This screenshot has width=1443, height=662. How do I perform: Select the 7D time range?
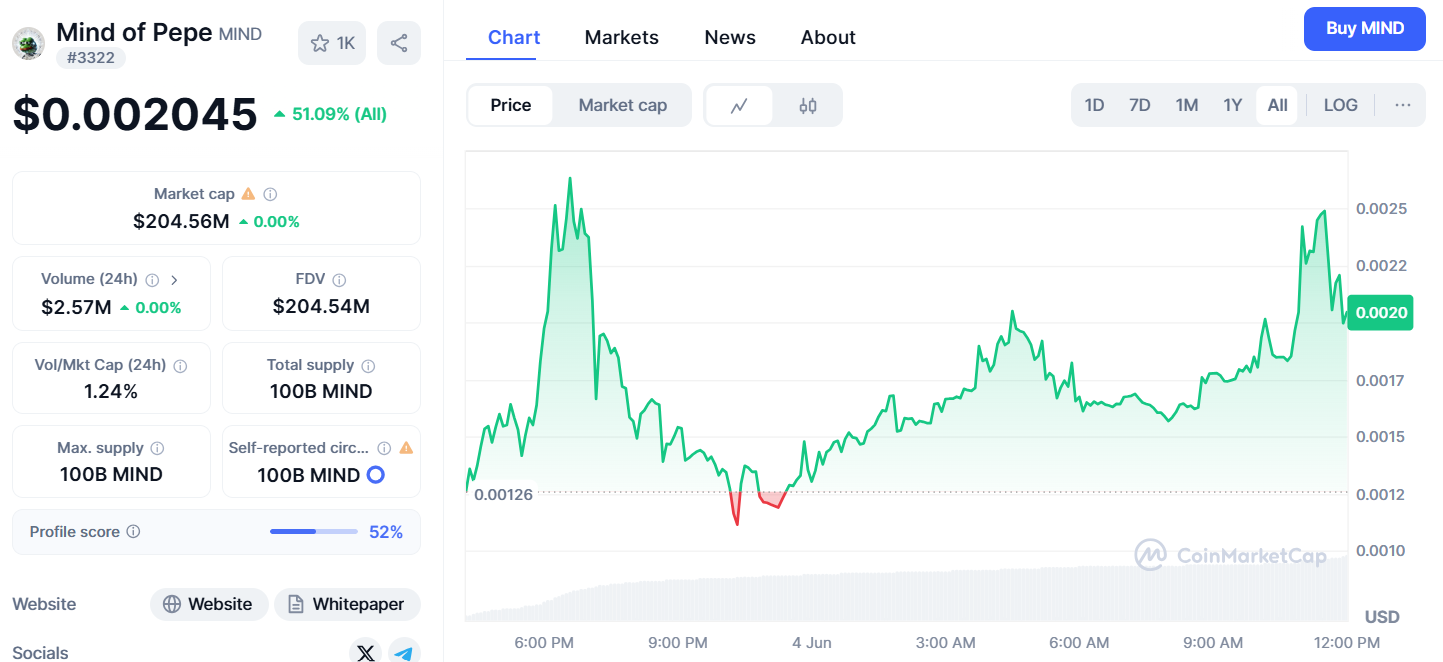pos(1139,105)
